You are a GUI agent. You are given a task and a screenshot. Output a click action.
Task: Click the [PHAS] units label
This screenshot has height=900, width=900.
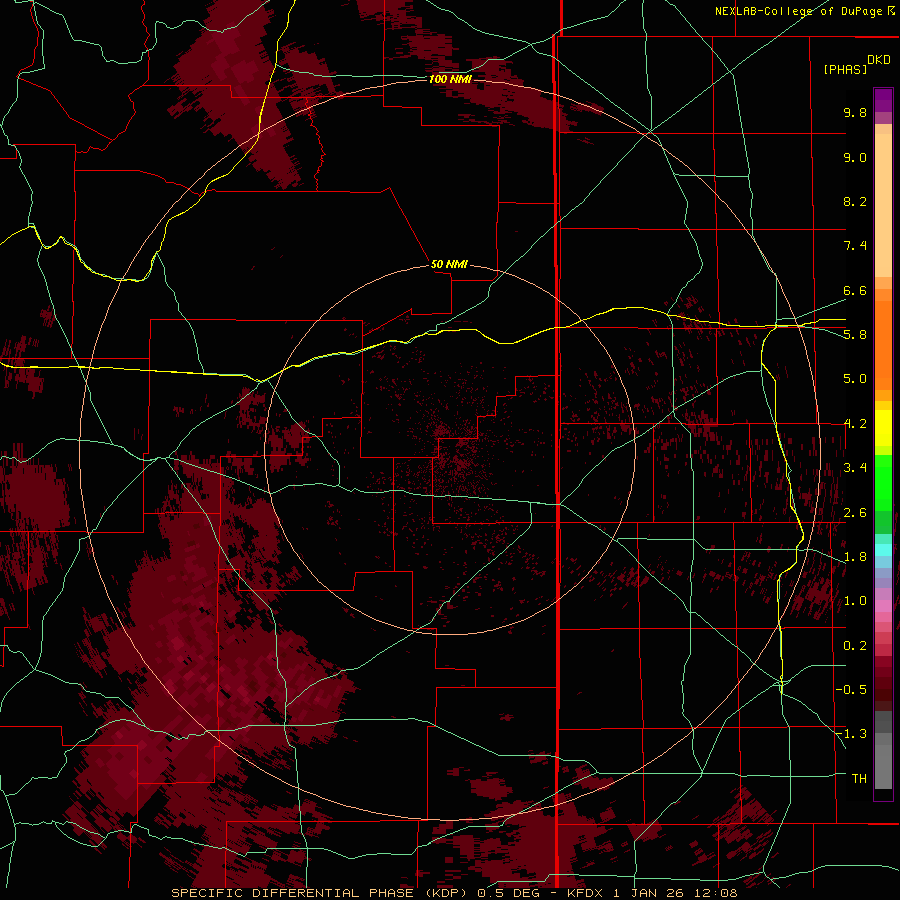845,69
